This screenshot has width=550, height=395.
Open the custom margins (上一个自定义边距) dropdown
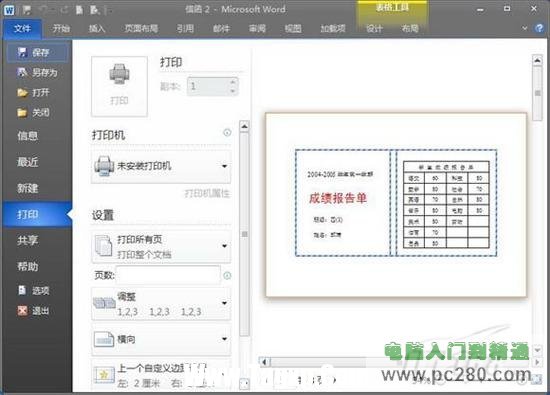[161, 375]
